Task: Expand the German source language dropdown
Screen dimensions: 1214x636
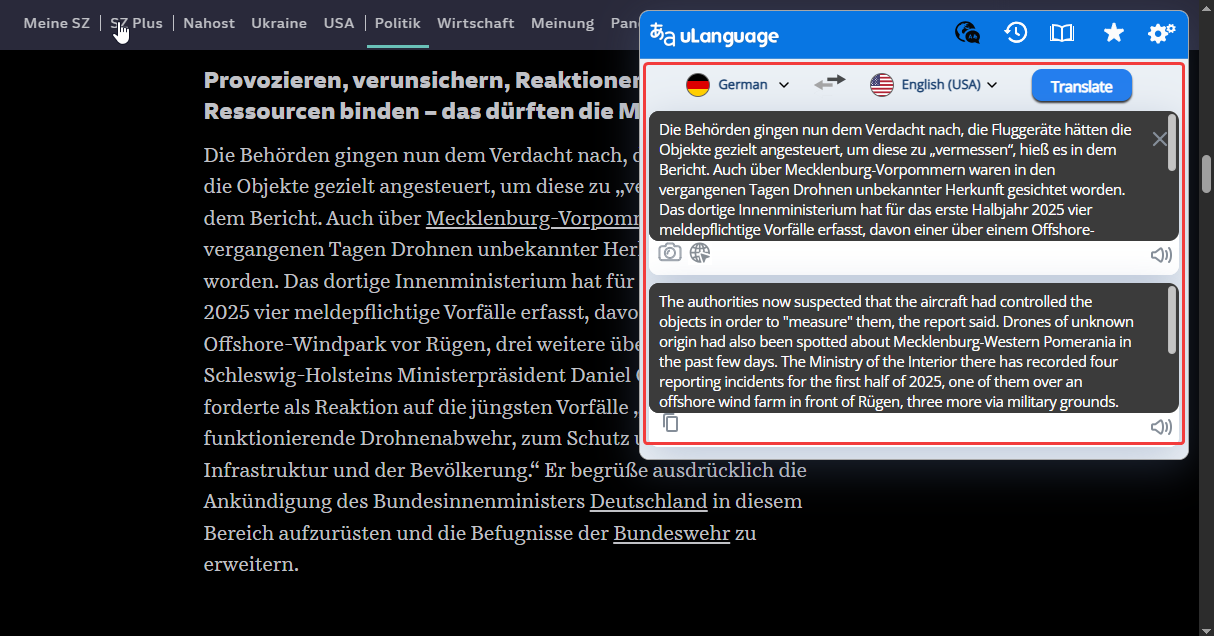Action: coord(738,85)
